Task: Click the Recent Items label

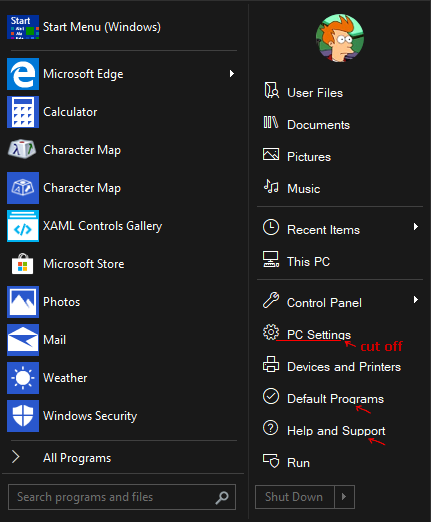Action: point(324,230)
